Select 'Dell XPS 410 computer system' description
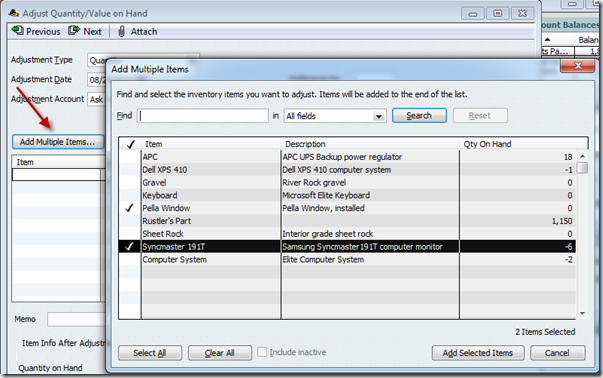 click(336, 170)
